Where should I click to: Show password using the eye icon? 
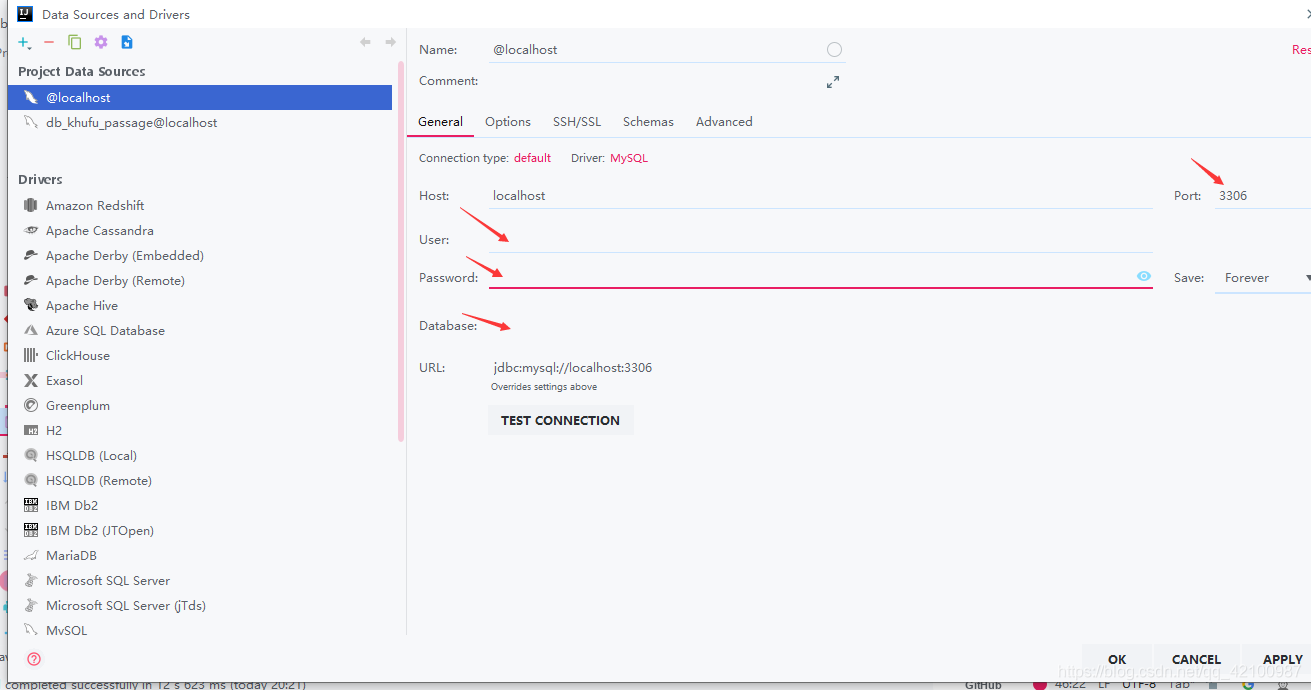click(1144, 276)
